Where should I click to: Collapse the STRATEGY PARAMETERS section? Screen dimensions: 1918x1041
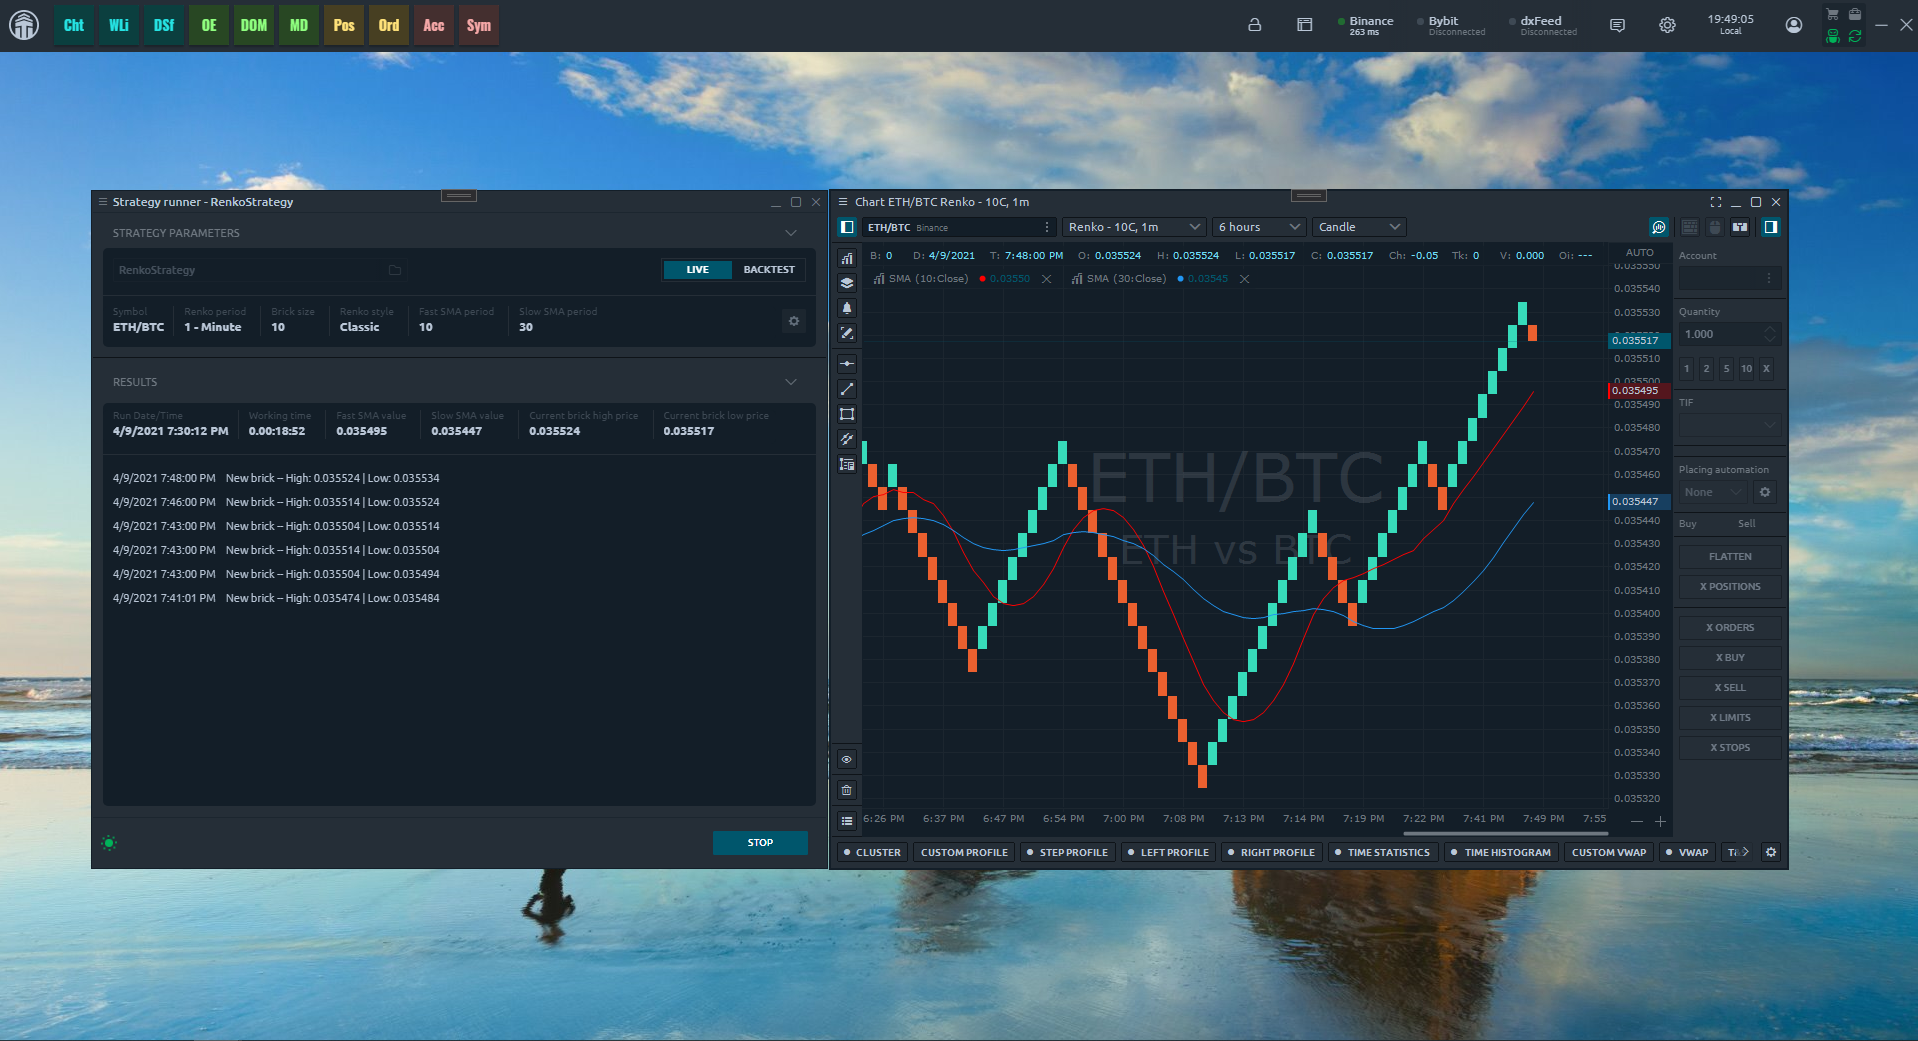click(791, 233)
